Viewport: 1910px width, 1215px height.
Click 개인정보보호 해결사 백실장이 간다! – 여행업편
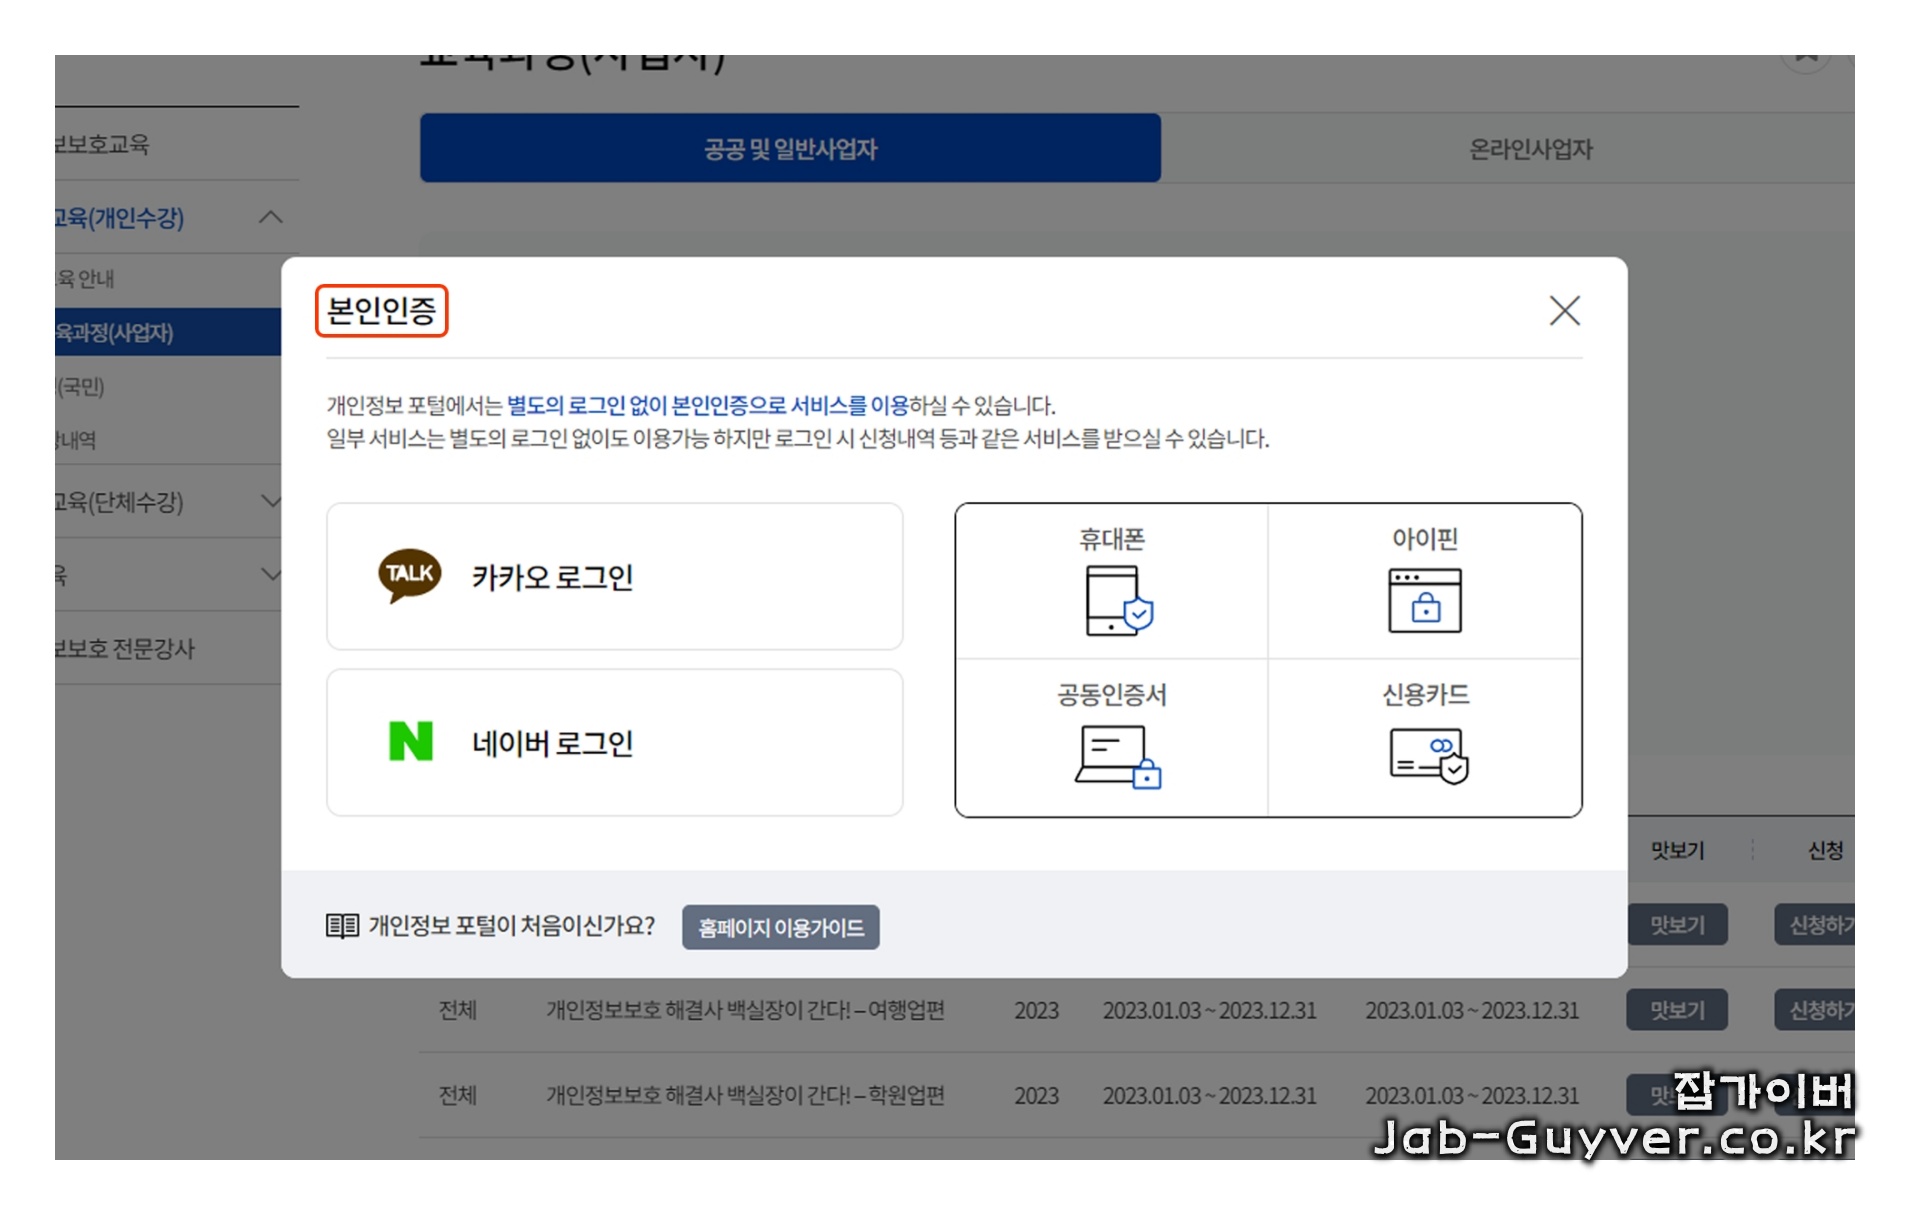[x=745, y=1010]
